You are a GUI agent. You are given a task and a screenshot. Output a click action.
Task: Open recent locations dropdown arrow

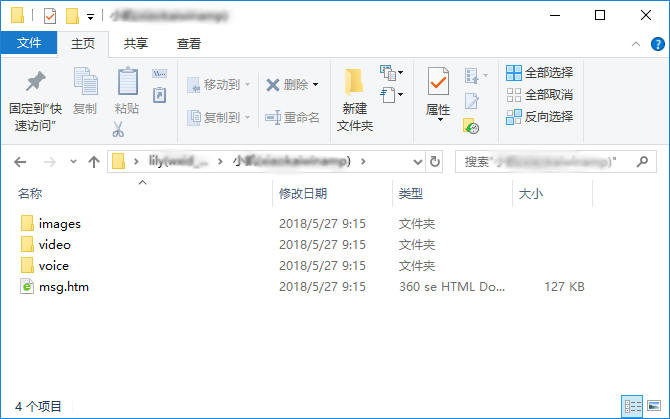click(73, 161)
